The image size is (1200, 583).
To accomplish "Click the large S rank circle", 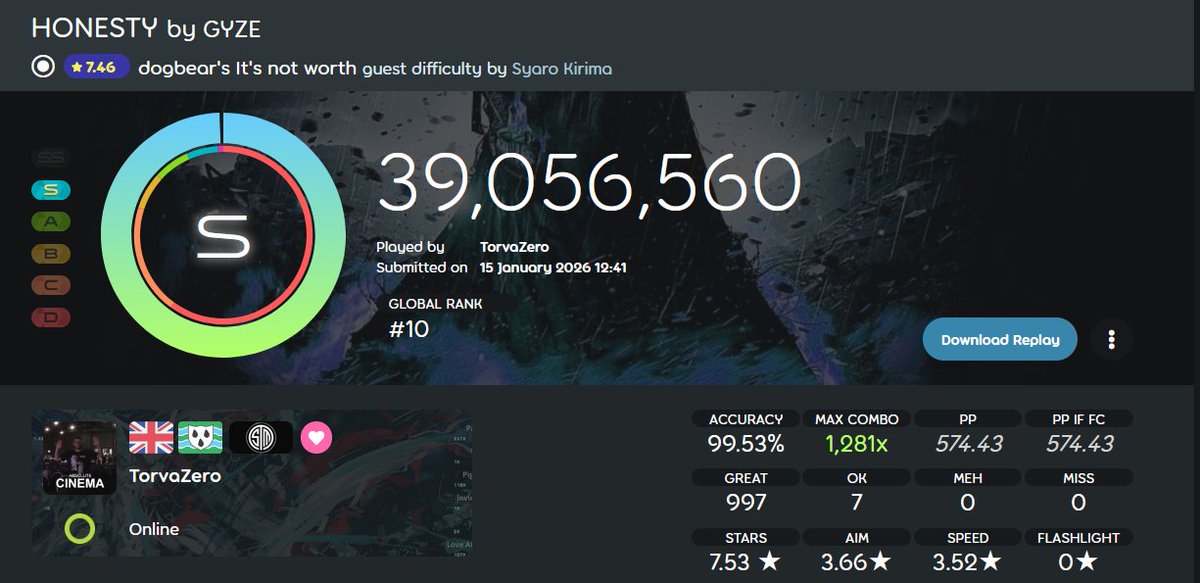I will [223, 235].
